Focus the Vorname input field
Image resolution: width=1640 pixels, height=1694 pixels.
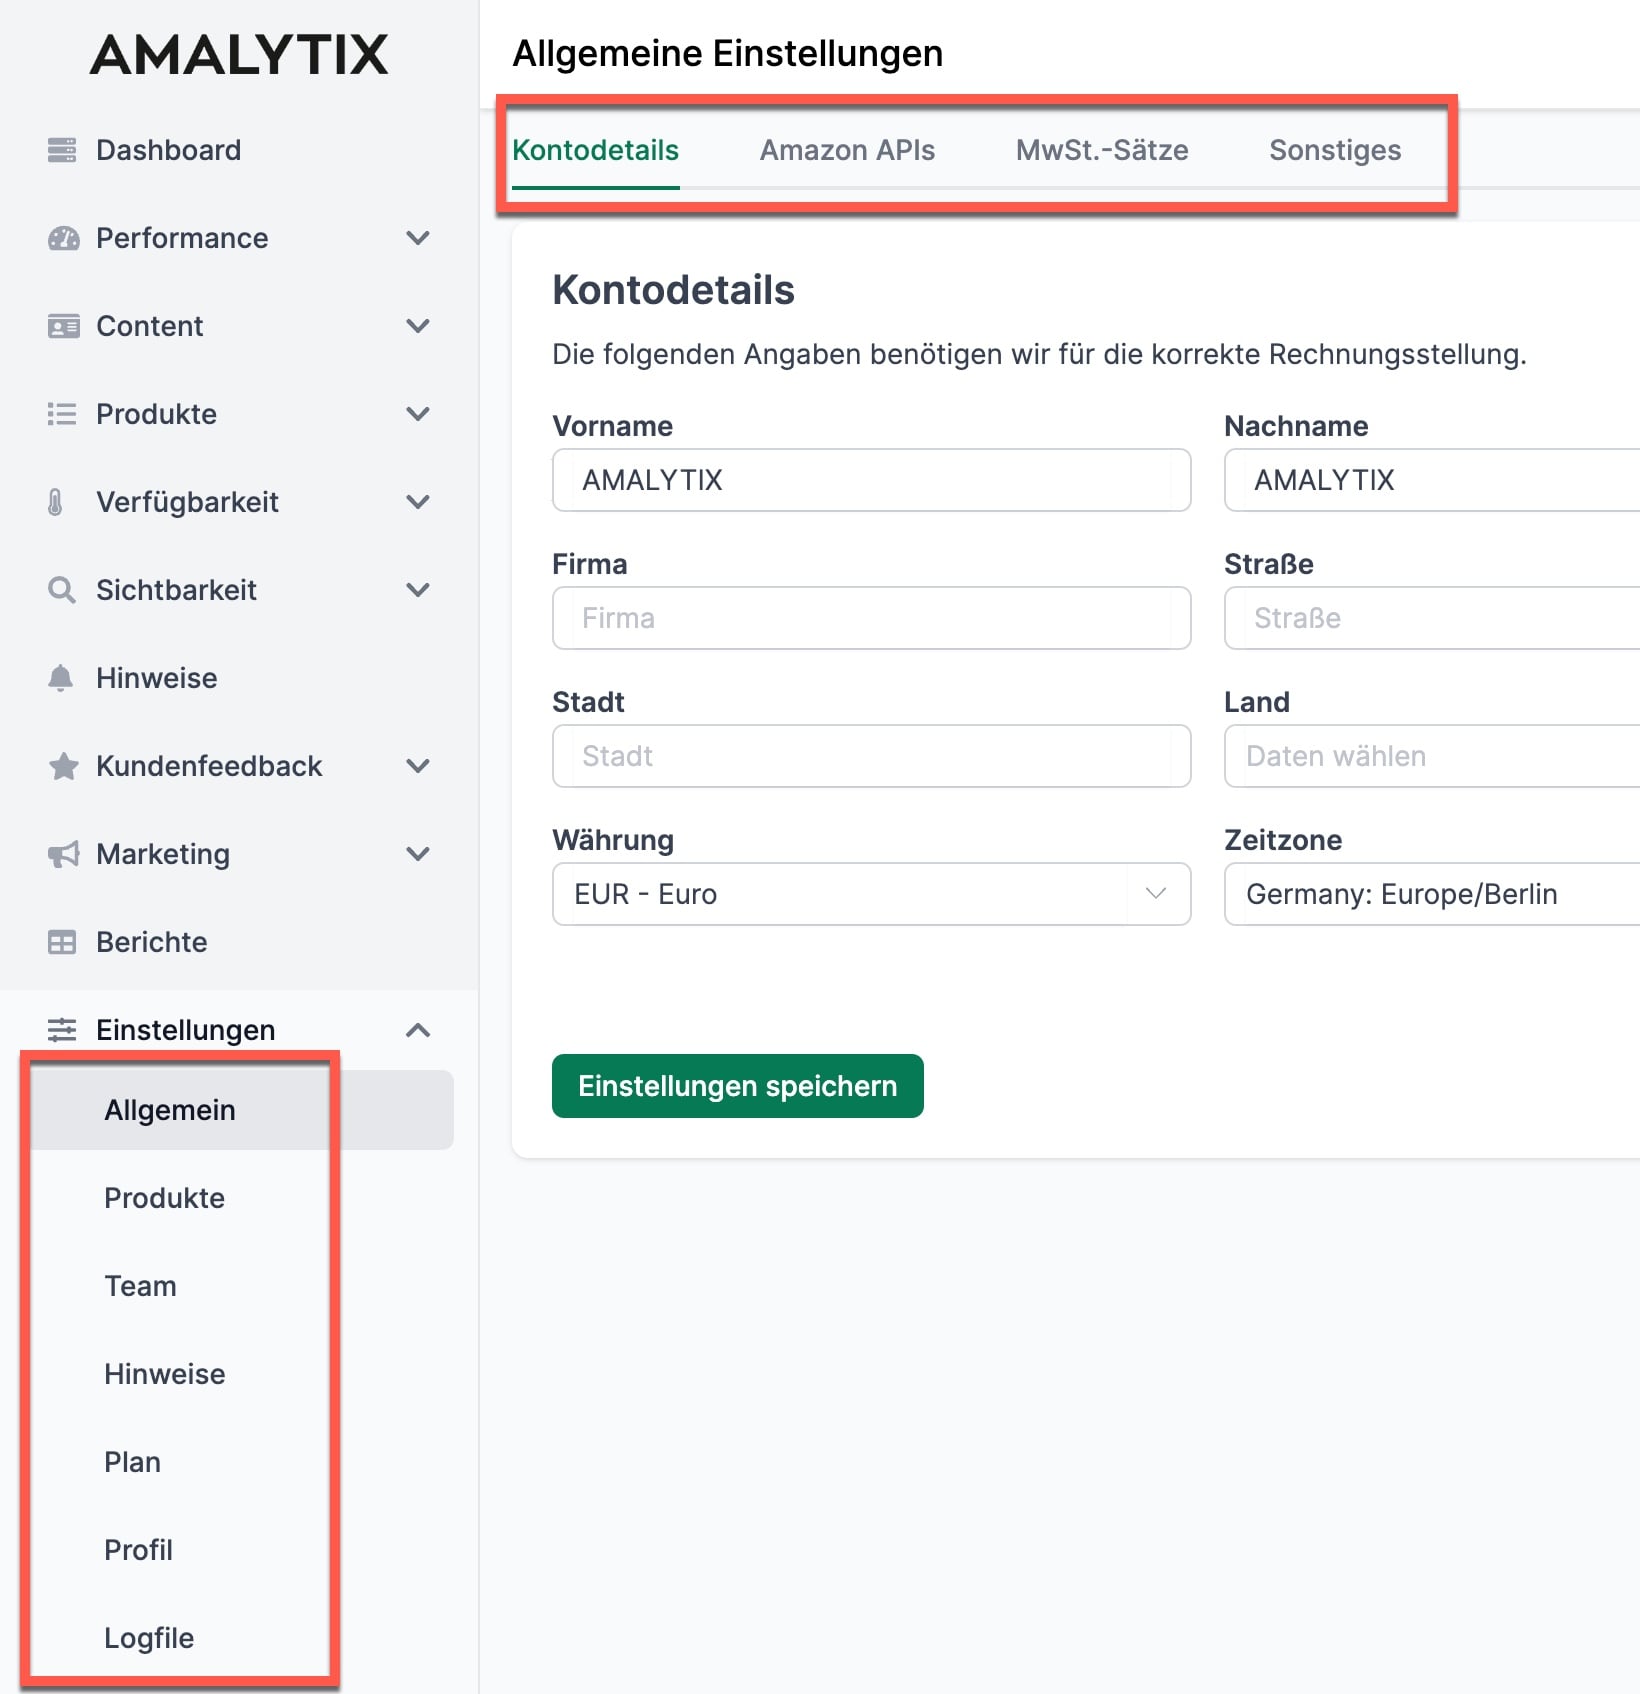871,480
